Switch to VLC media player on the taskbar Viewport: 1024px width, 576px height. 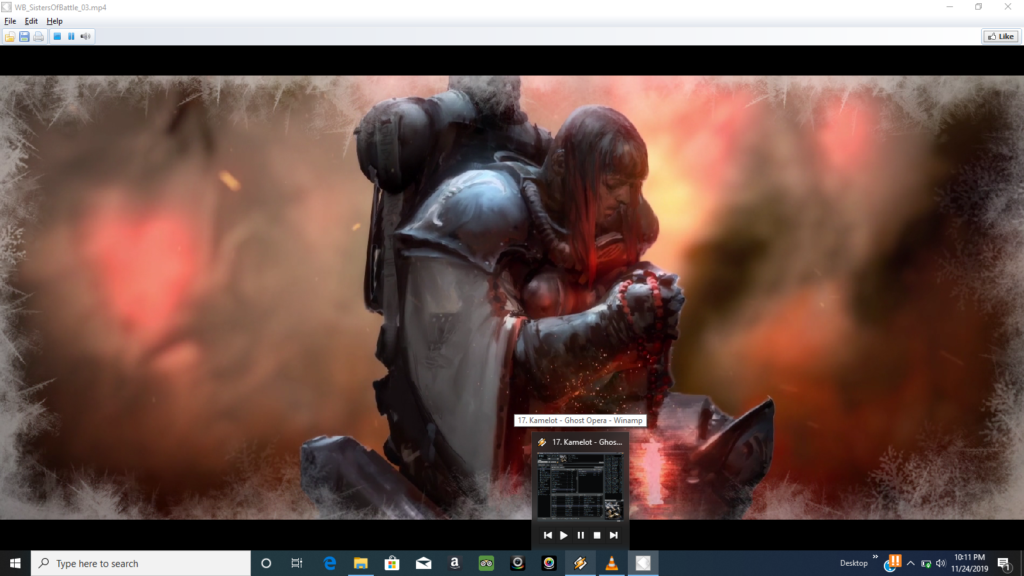point(611,563)
